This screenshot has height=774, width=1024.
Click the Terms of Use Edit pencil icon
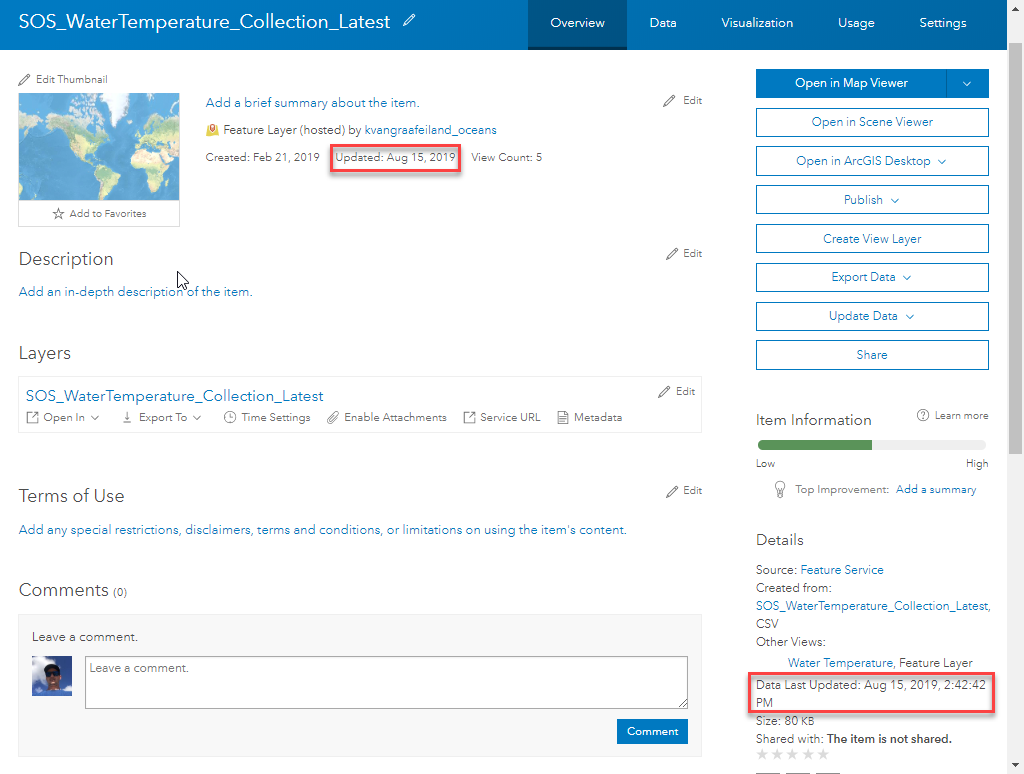pos(672,491)
